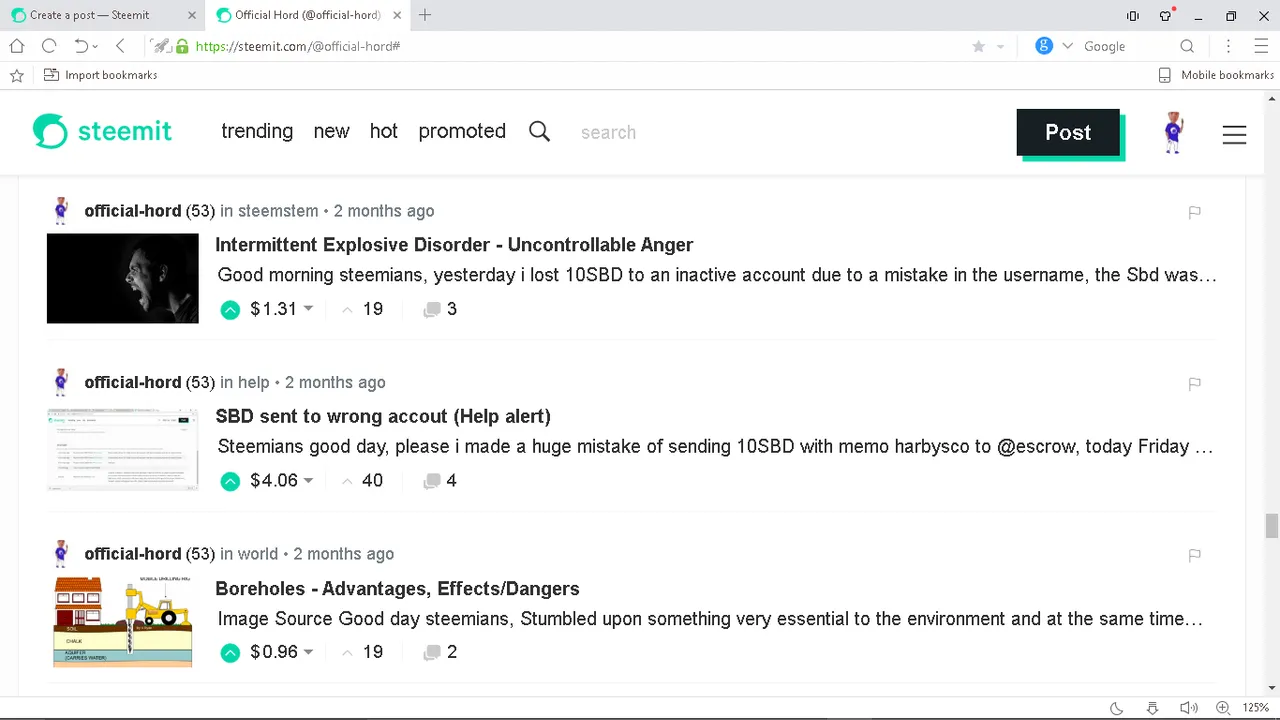Open the sidebar panel icon in title bar
The image size is (1280, 720).
1133,15
